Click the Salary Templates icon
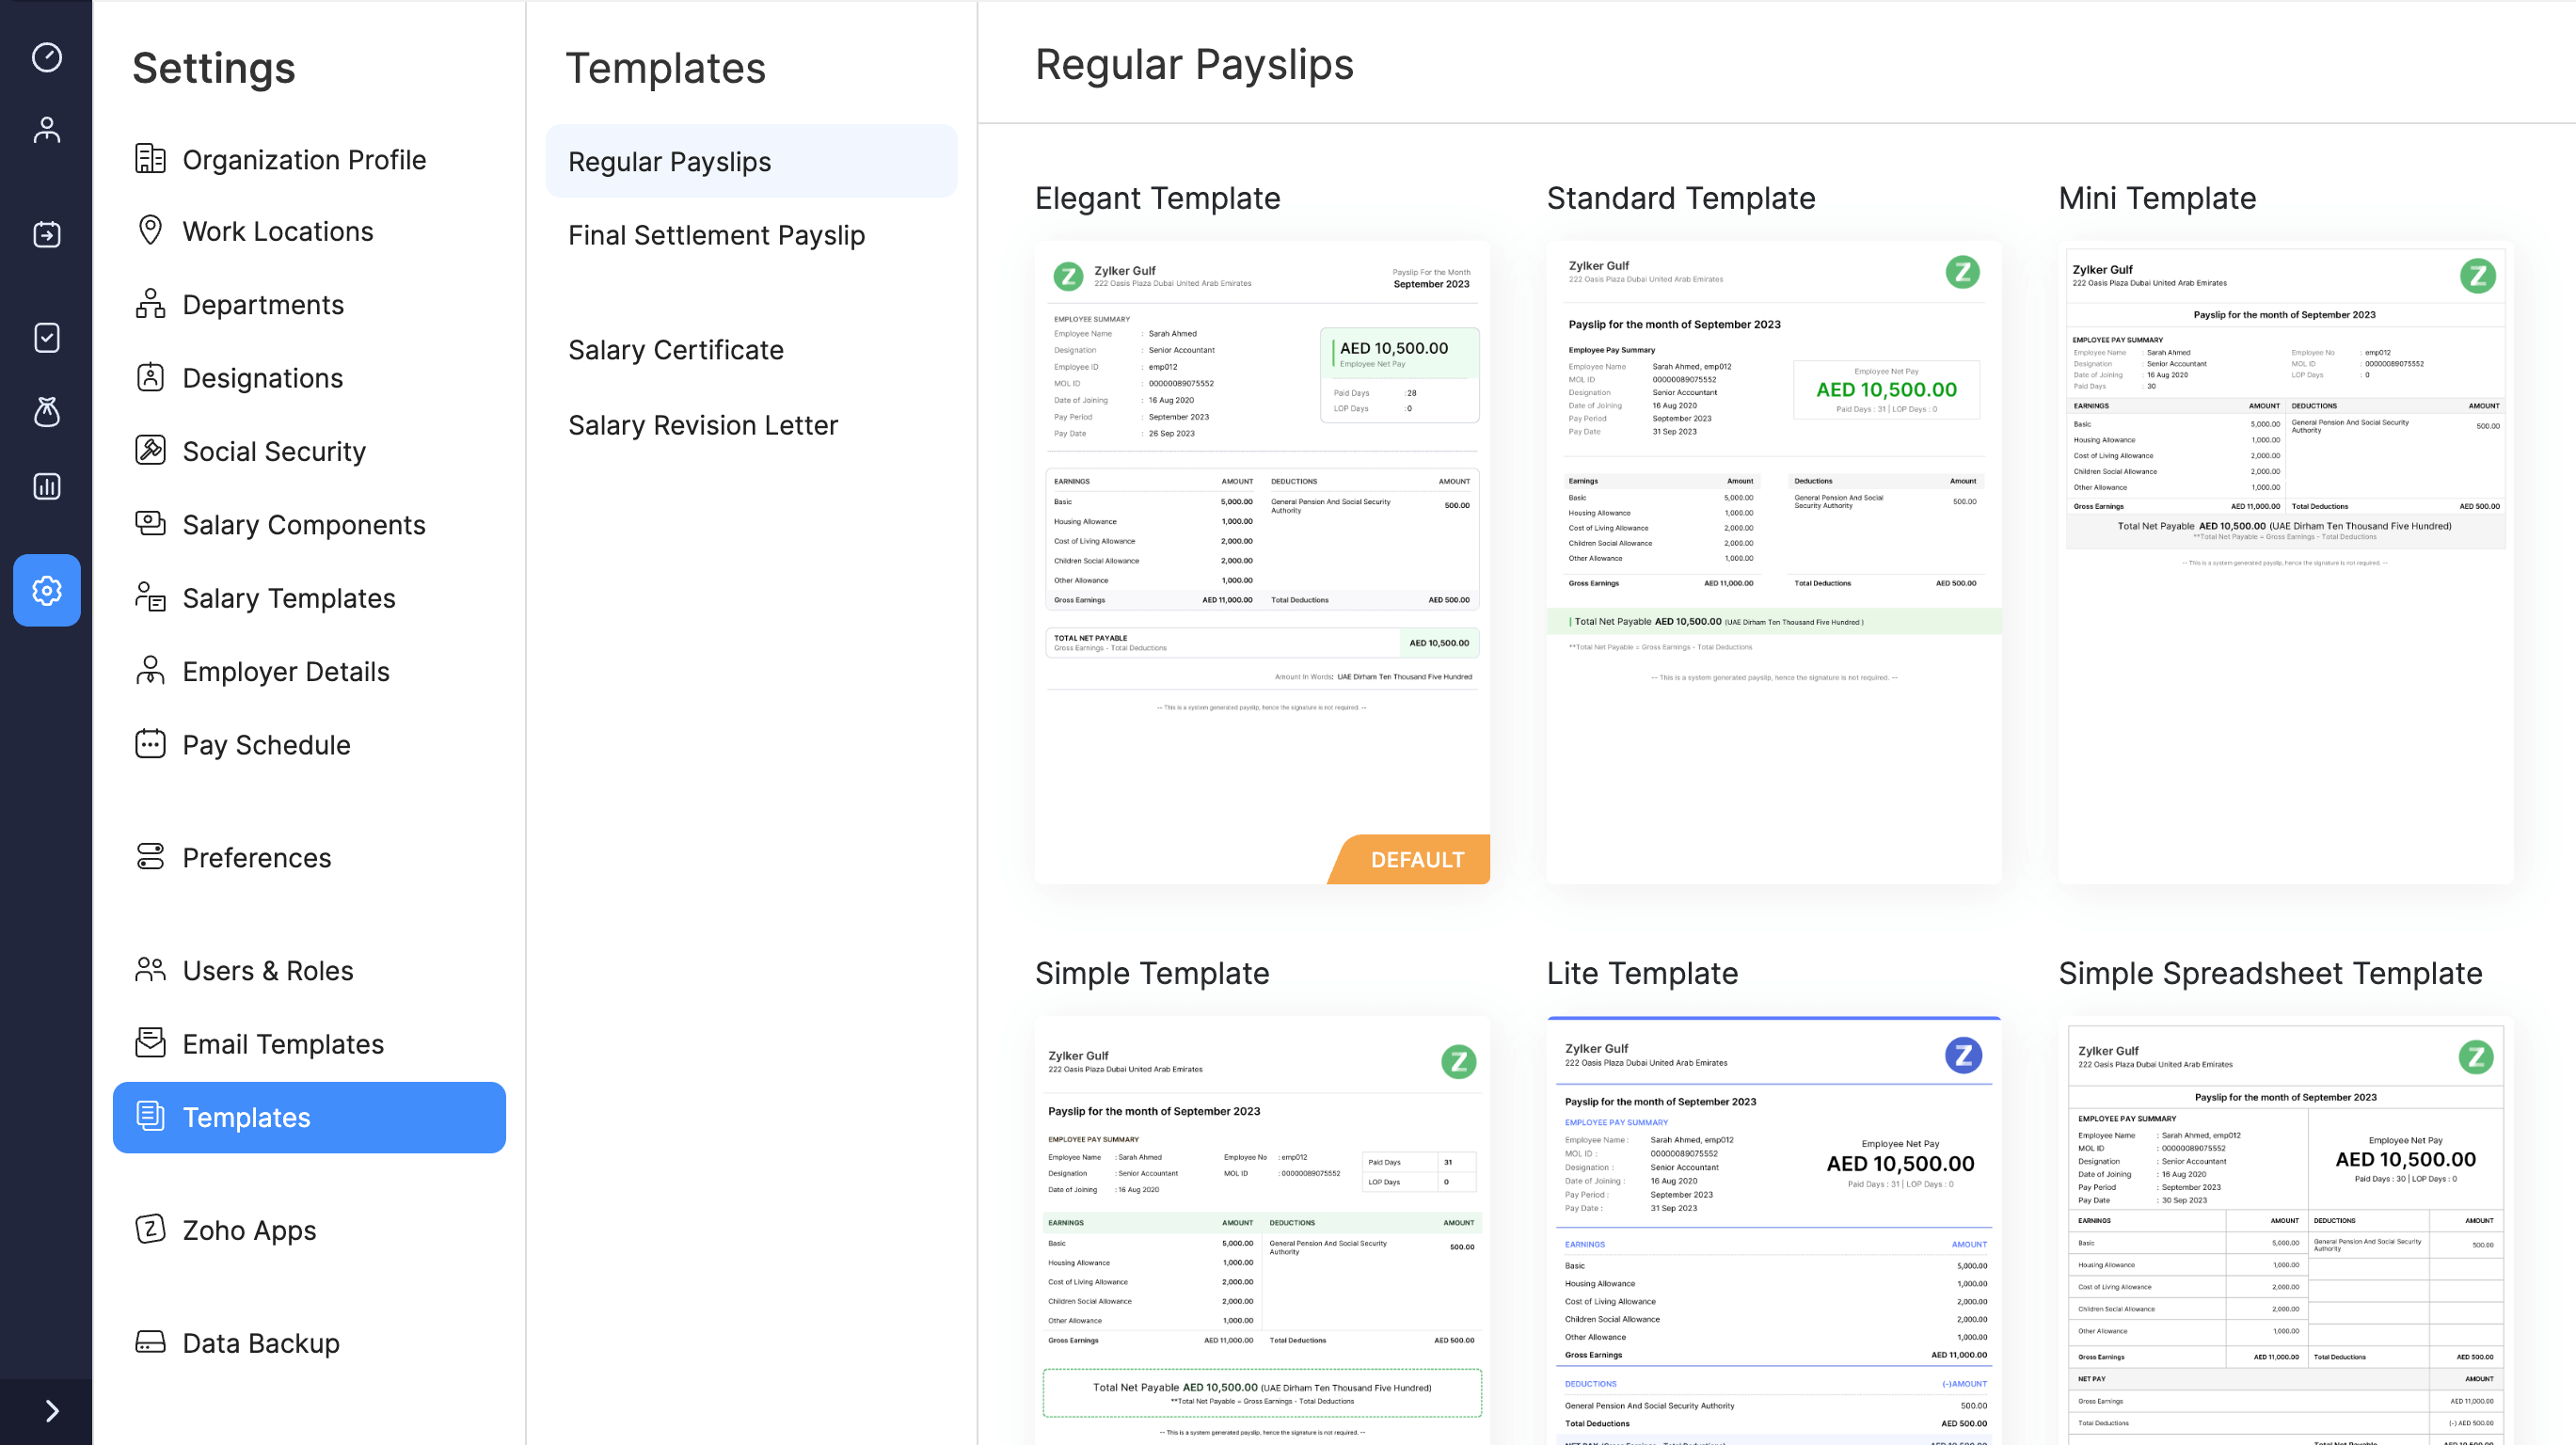The height and width of the screenshot is (1445, 2576). (151, 596)
